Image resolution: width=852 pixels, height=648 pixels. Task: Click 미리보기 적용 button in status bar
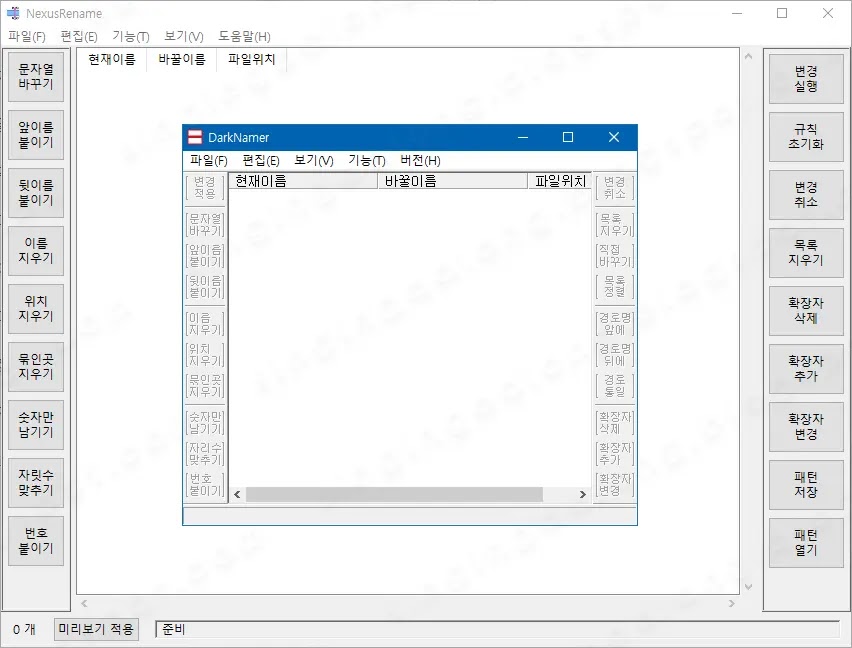pyautogui.click(x=96, y=629)
